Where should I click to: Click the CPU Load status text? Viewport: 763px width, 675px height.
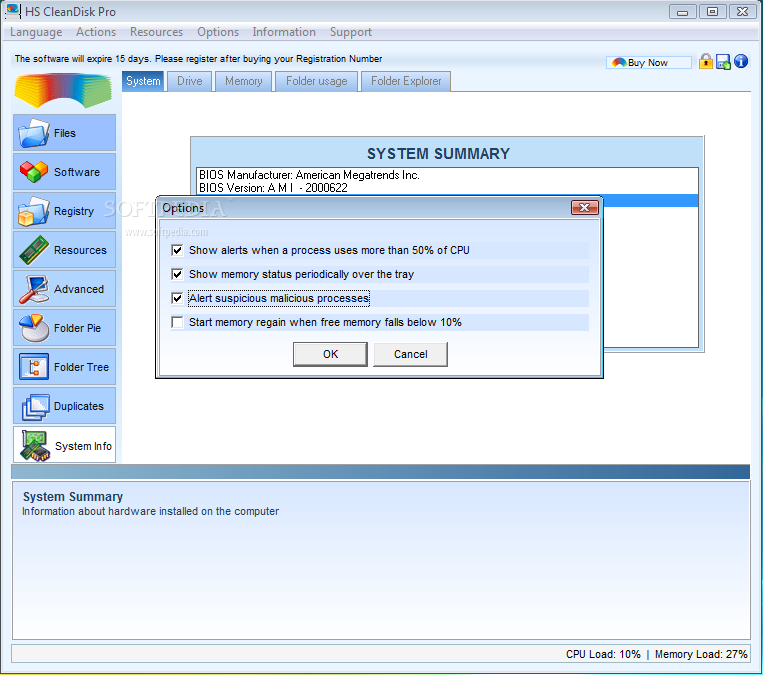click(603, 654)
